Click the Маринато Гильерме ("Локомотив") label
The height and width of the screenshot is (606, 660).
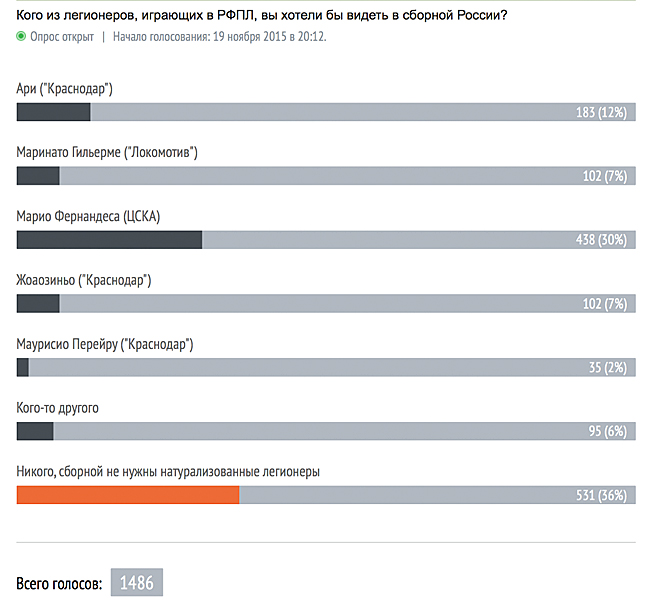(107, 152)
